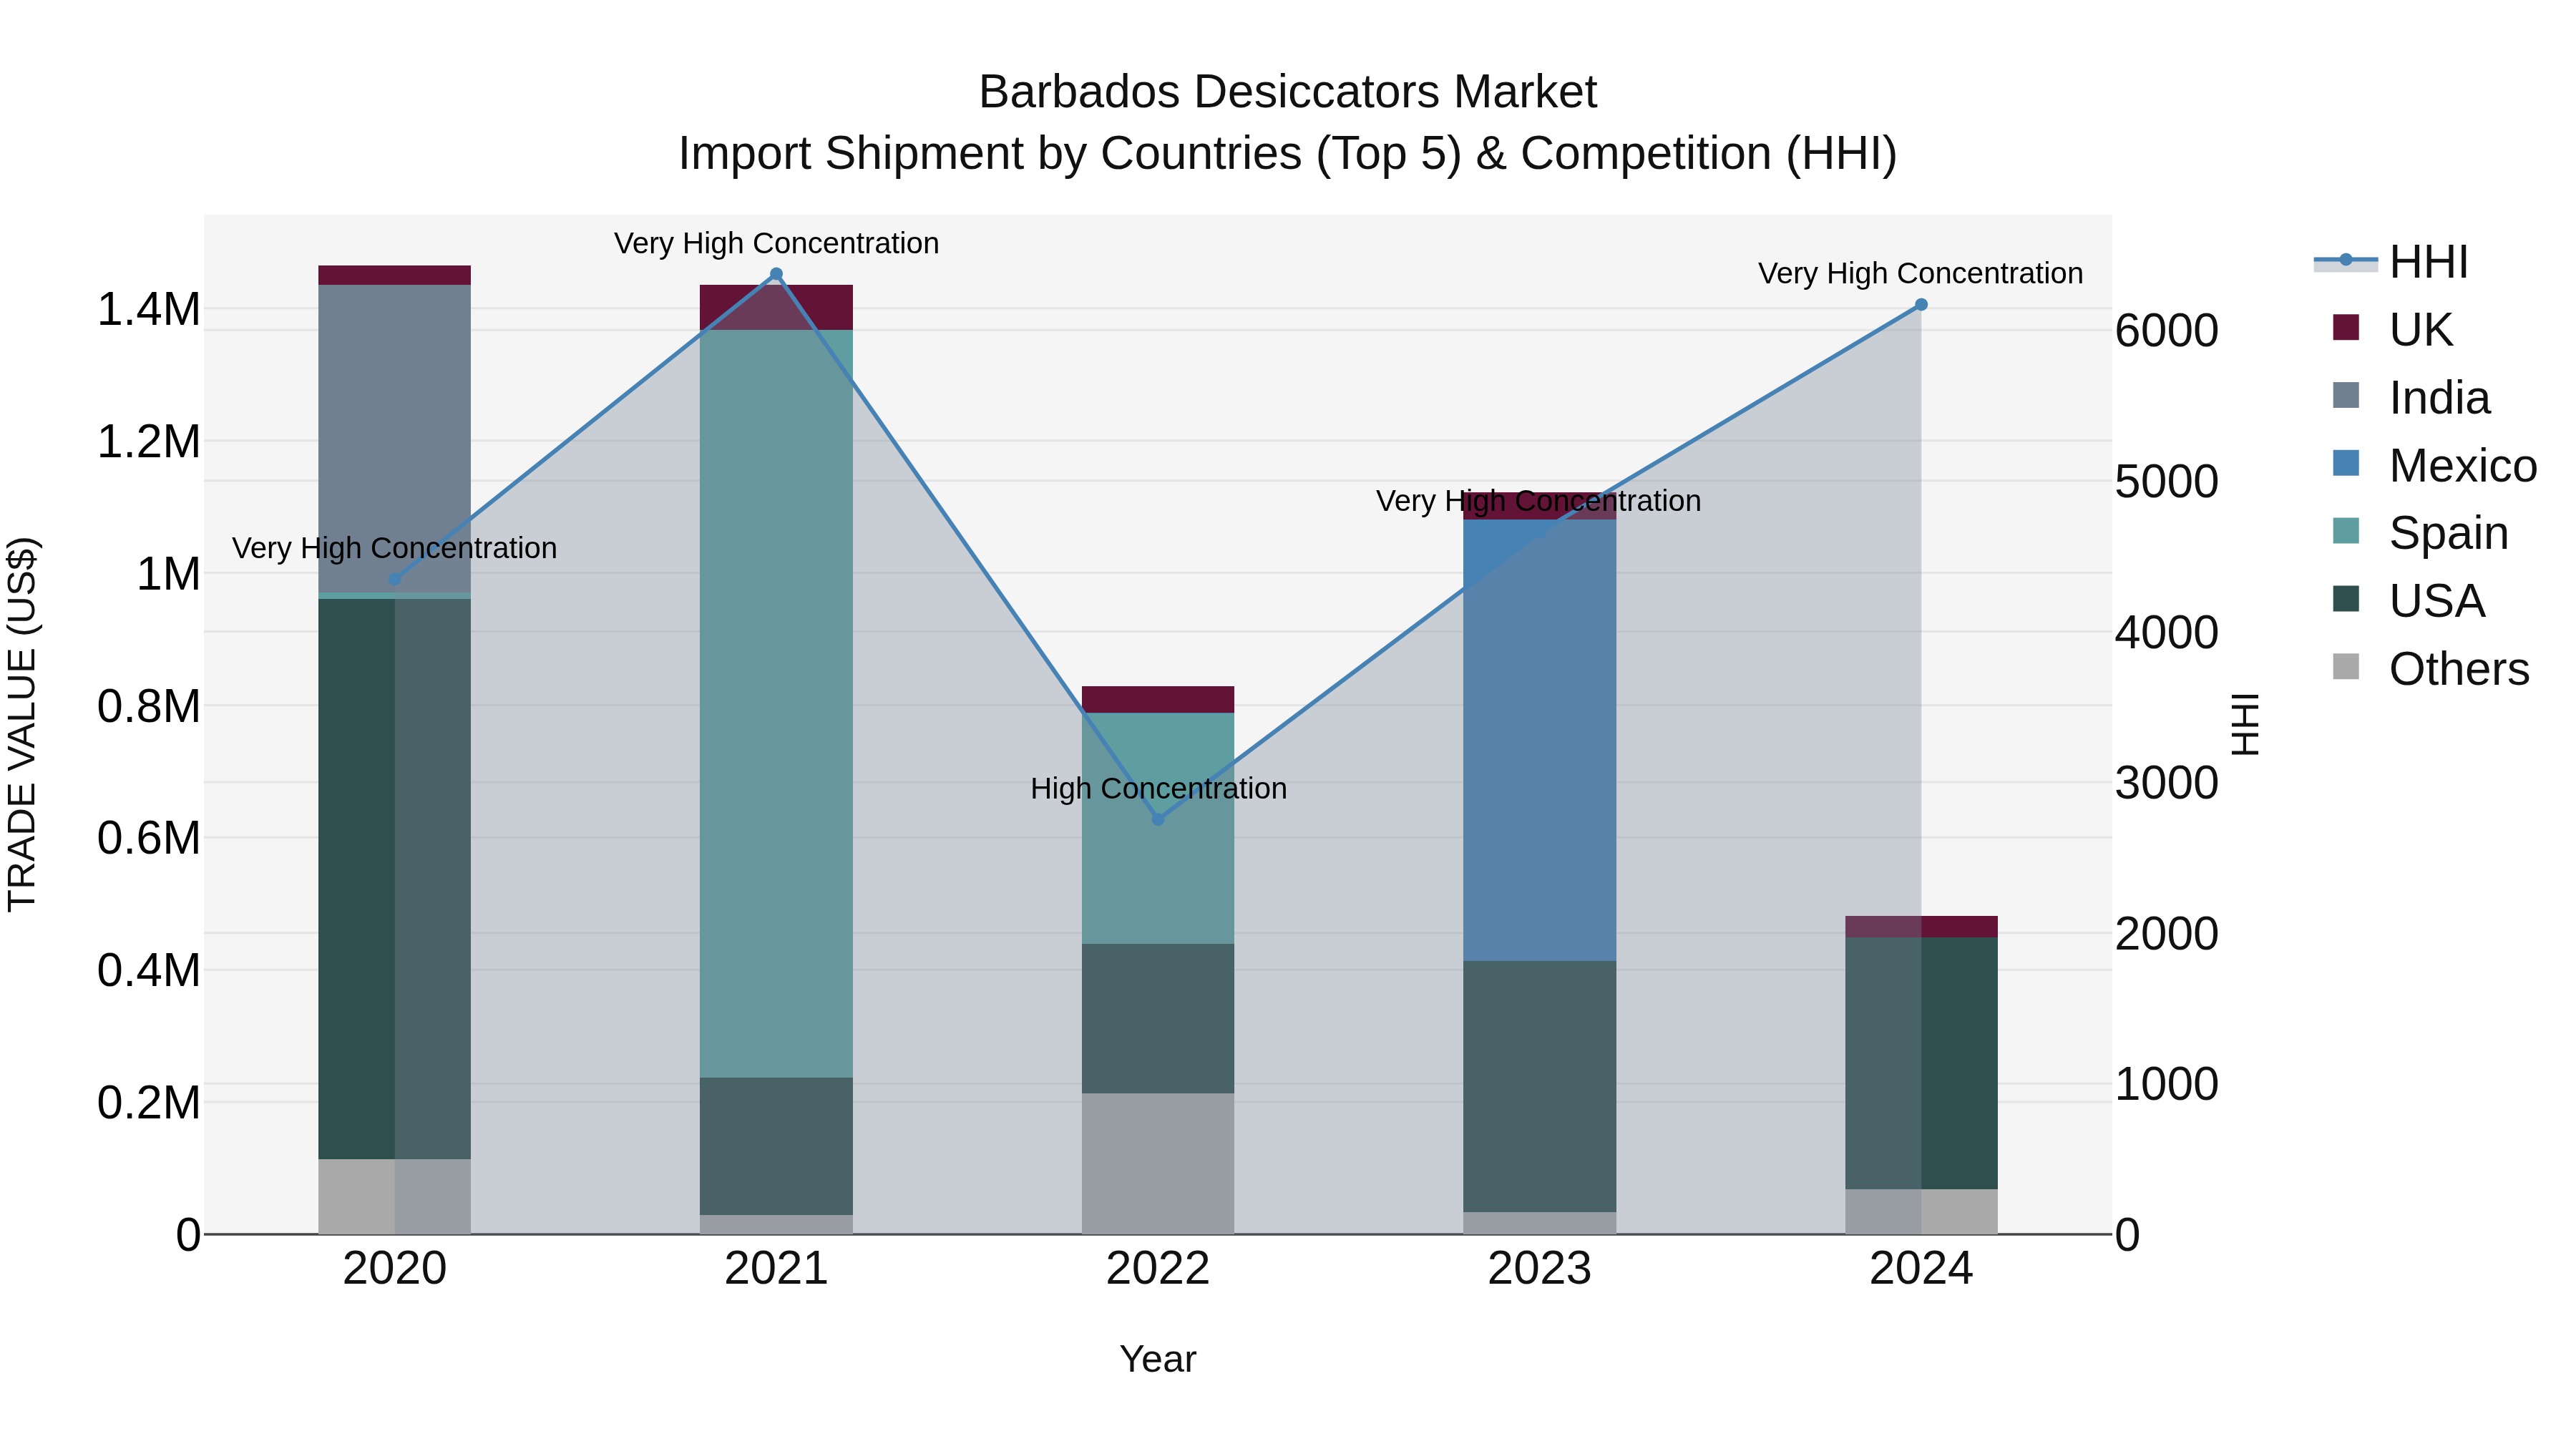
Task: Click the UK bar segment in 2024
Action: 1921,926
